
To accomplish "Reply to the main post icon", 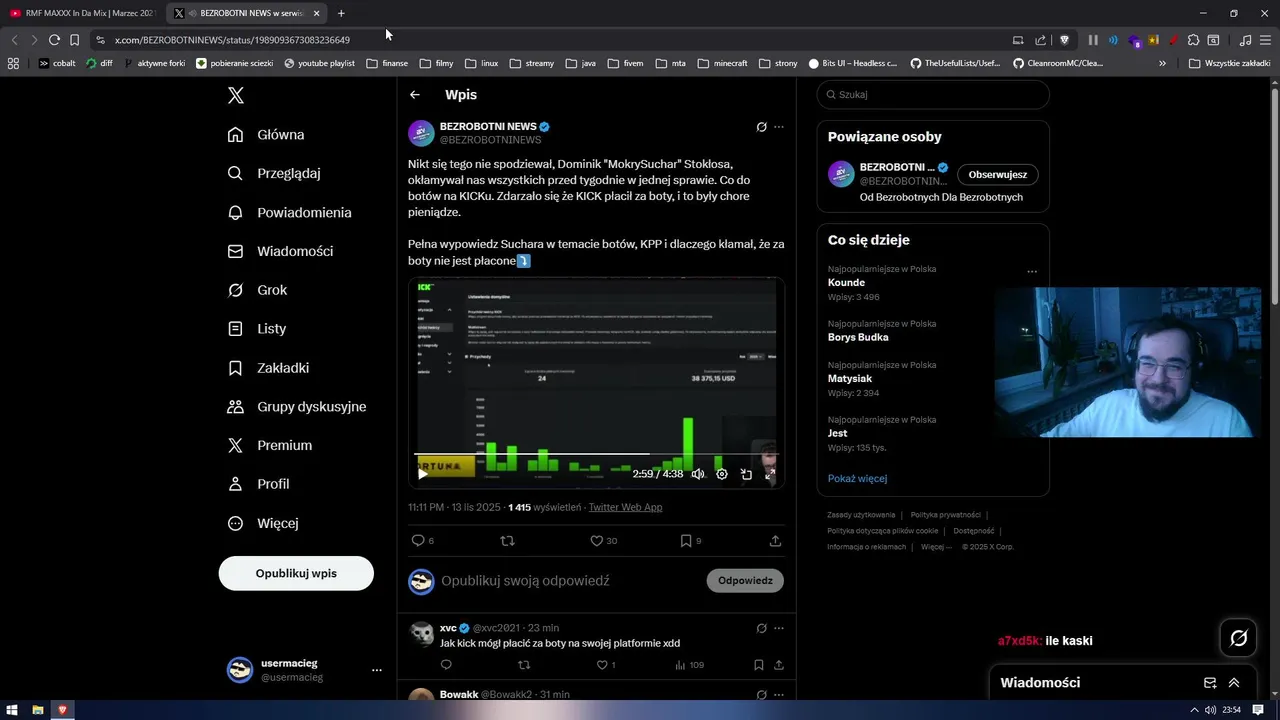I will coord(418,541).
